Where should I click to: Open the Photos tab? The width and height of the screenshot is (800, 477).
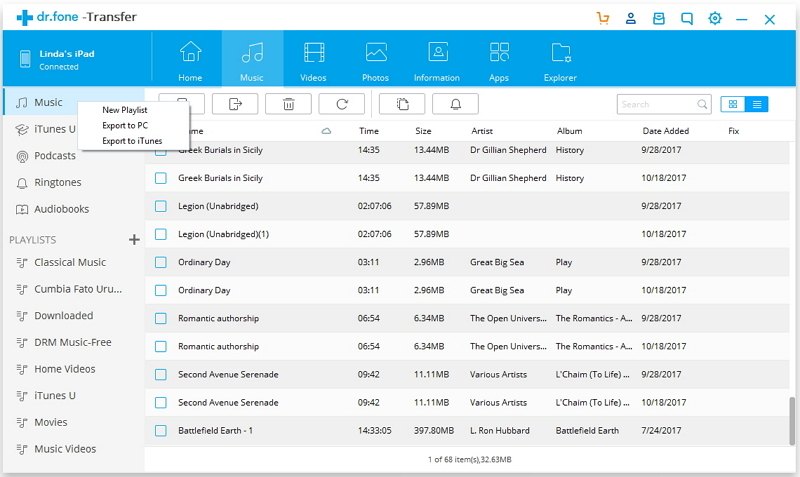click(x=376, y=61)
